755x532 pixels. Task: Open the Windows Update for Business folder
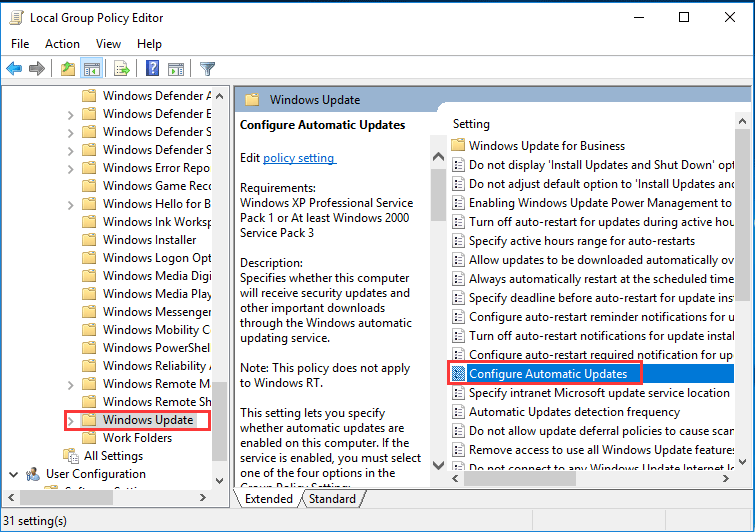point(546,146)
